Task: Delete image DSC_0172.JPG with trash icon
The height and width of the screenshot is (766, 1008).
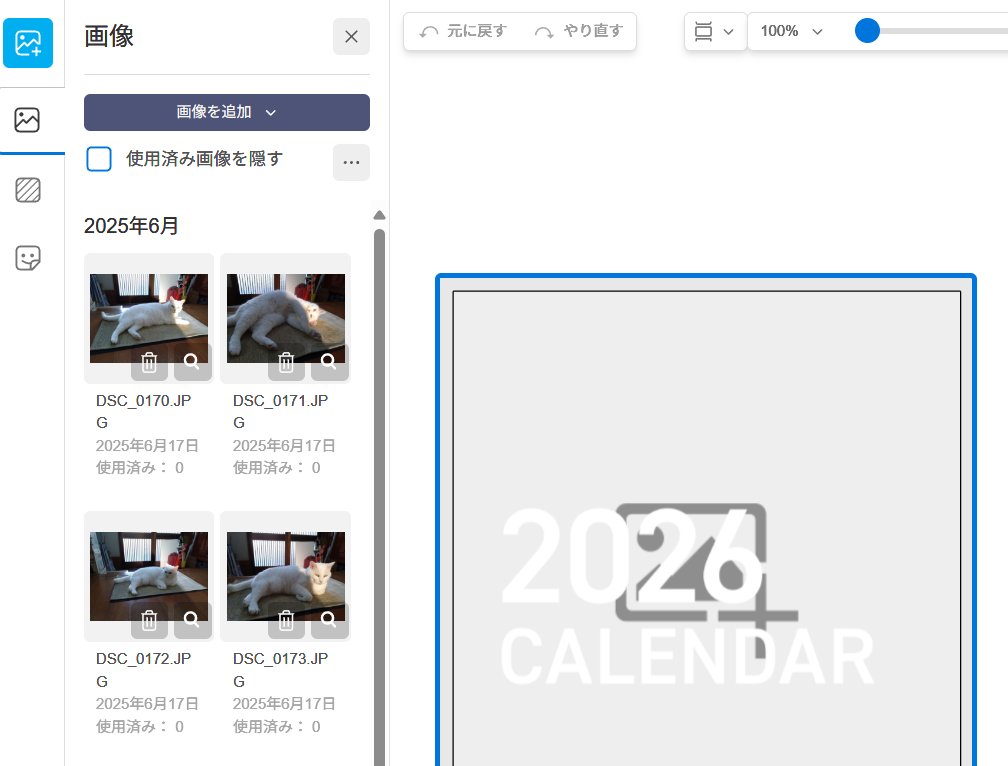Action: 149,620
